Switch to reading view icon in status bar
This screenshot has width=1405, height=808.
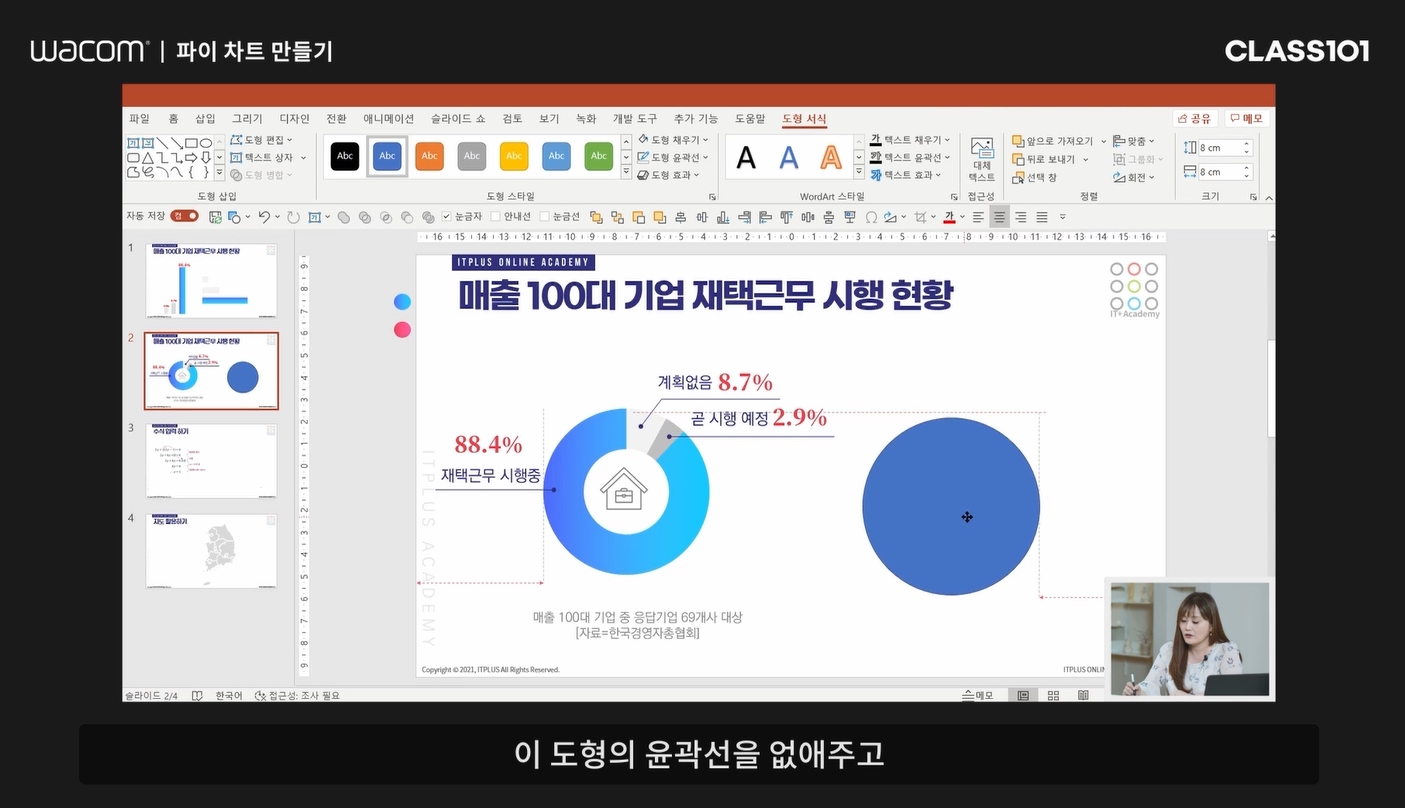point(1083,695)
